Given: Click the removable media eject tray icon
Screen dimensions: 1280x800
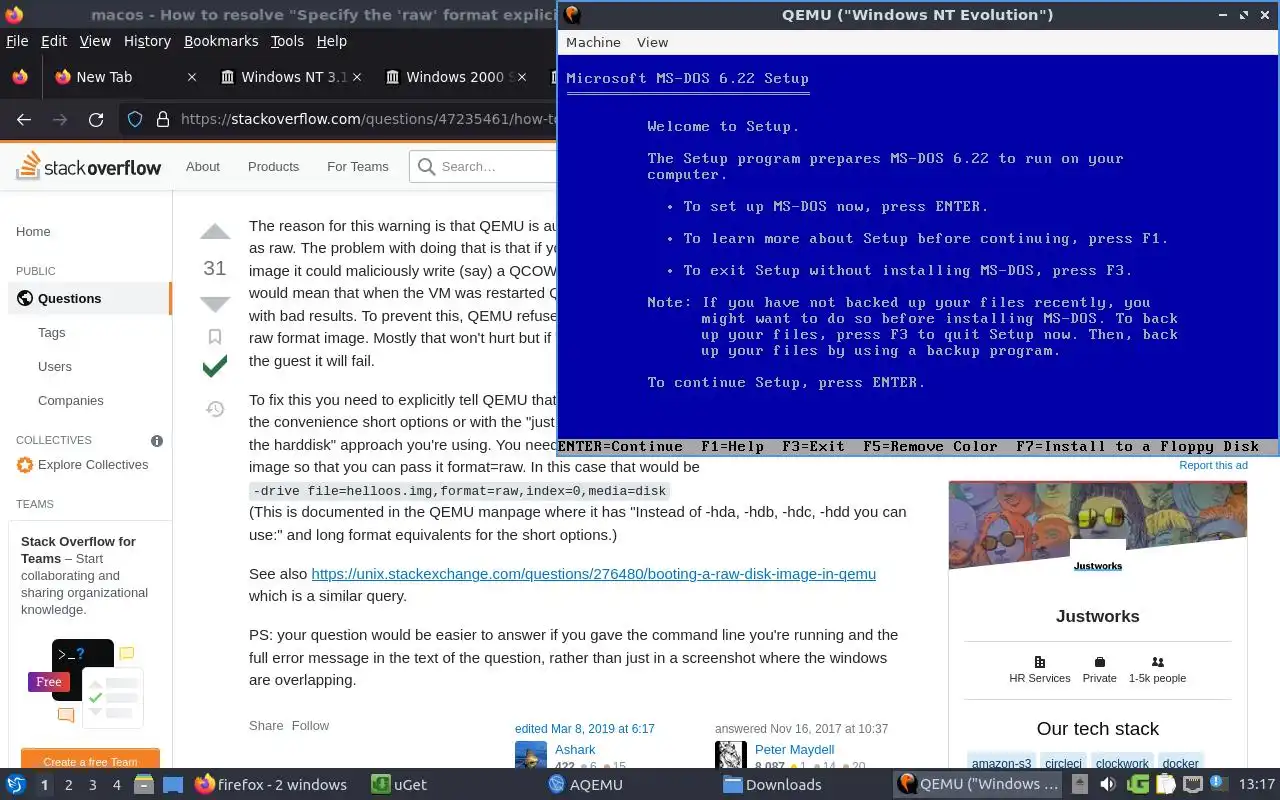Looking at the screenshot, I should [1079, 784].
